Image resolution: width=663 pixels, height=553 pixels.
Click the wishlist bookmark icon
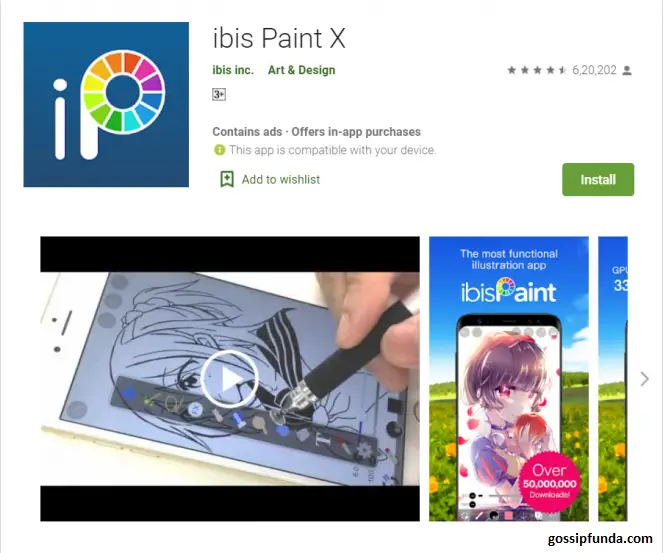click(x=227, y=179)
